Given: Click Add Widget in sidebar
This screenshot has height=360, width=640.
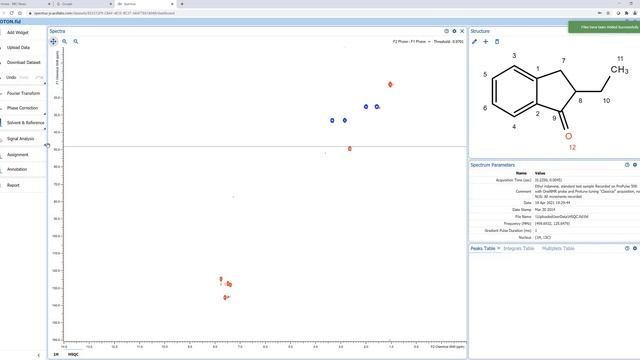Looking at the screenshot, I should (x=18, y=33).
